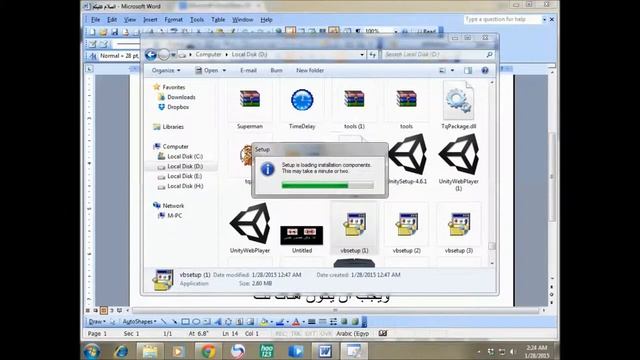The width and height of the screenshot is (640, 360).
Task: Open the Help menu in Word
Action: [x=266, y=20]
